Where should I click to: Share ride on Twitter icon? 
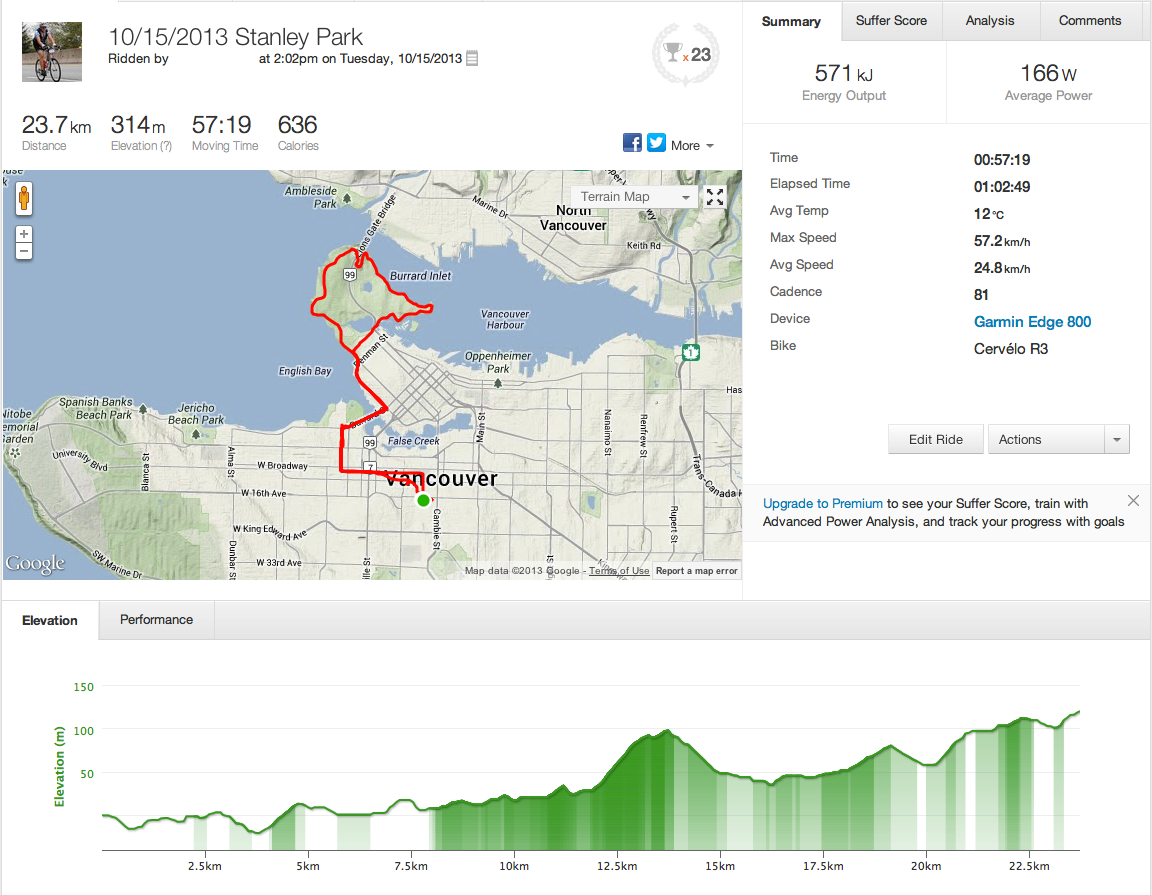coord(656,143)
